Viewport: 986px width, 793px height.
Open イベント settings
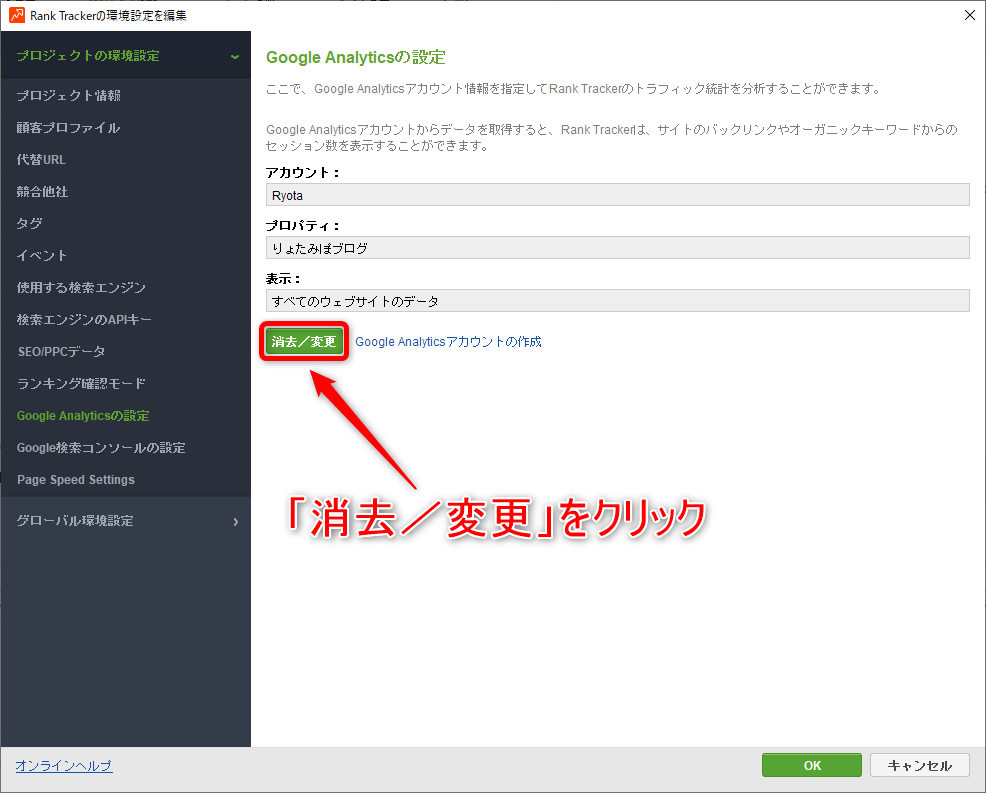43,256
